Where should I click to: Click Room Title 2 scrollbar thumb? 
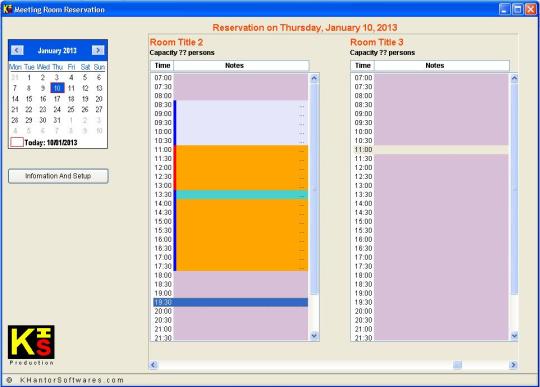(314, 189)
